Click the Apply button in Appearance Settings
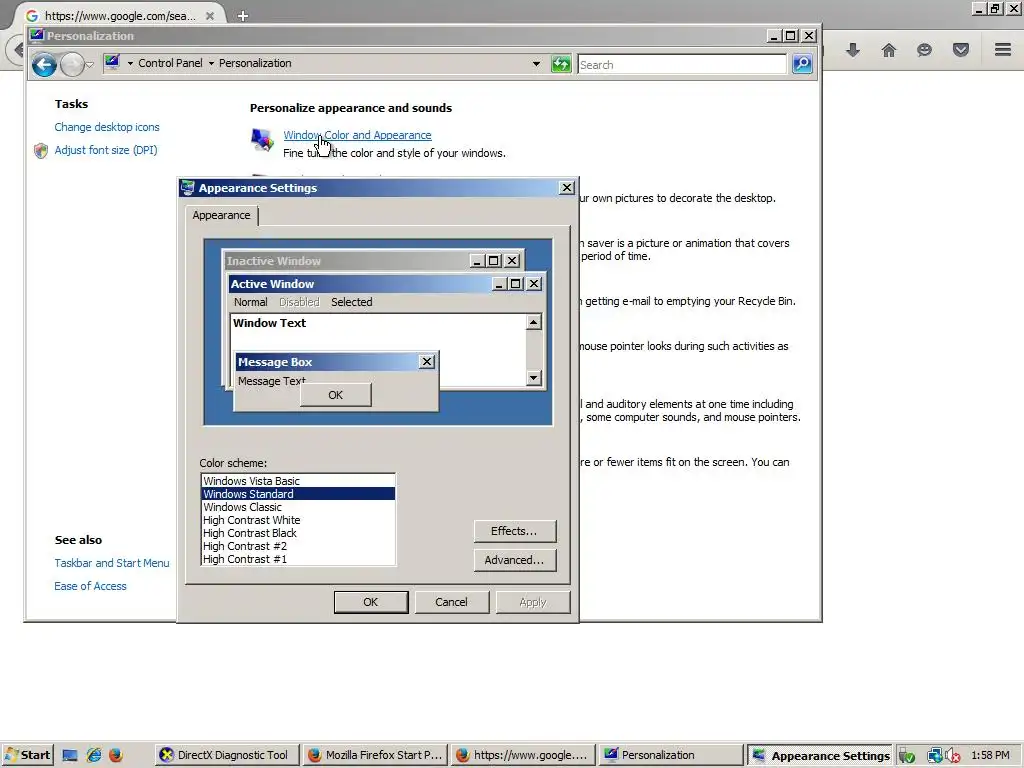 [x=533, y=602]
